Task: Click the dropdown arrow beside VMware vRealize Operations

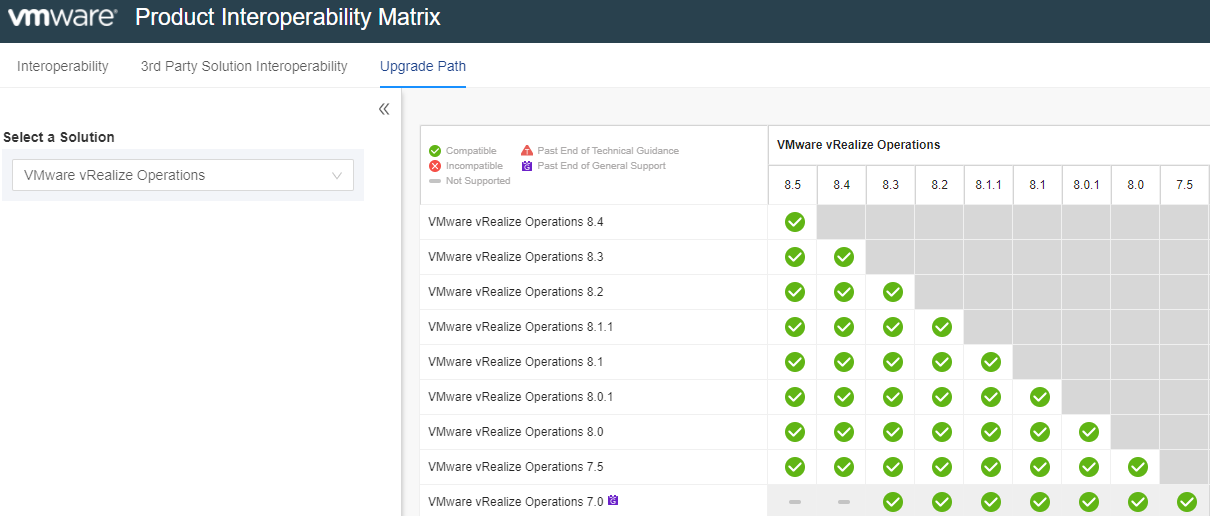Action: 337,175
